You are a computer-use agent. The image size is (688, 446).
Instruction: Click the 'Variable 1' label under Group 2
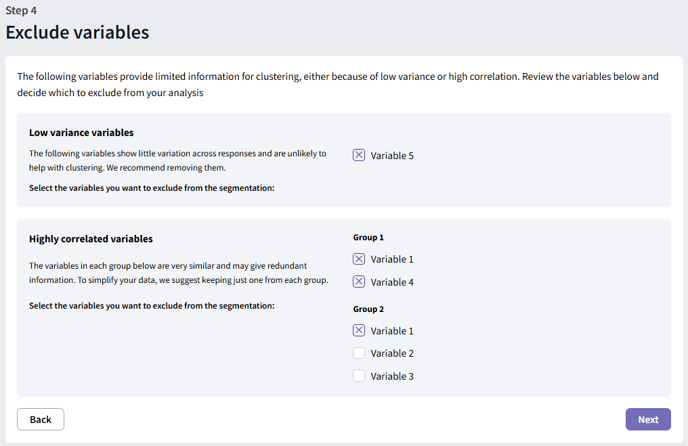pos(392,331)
